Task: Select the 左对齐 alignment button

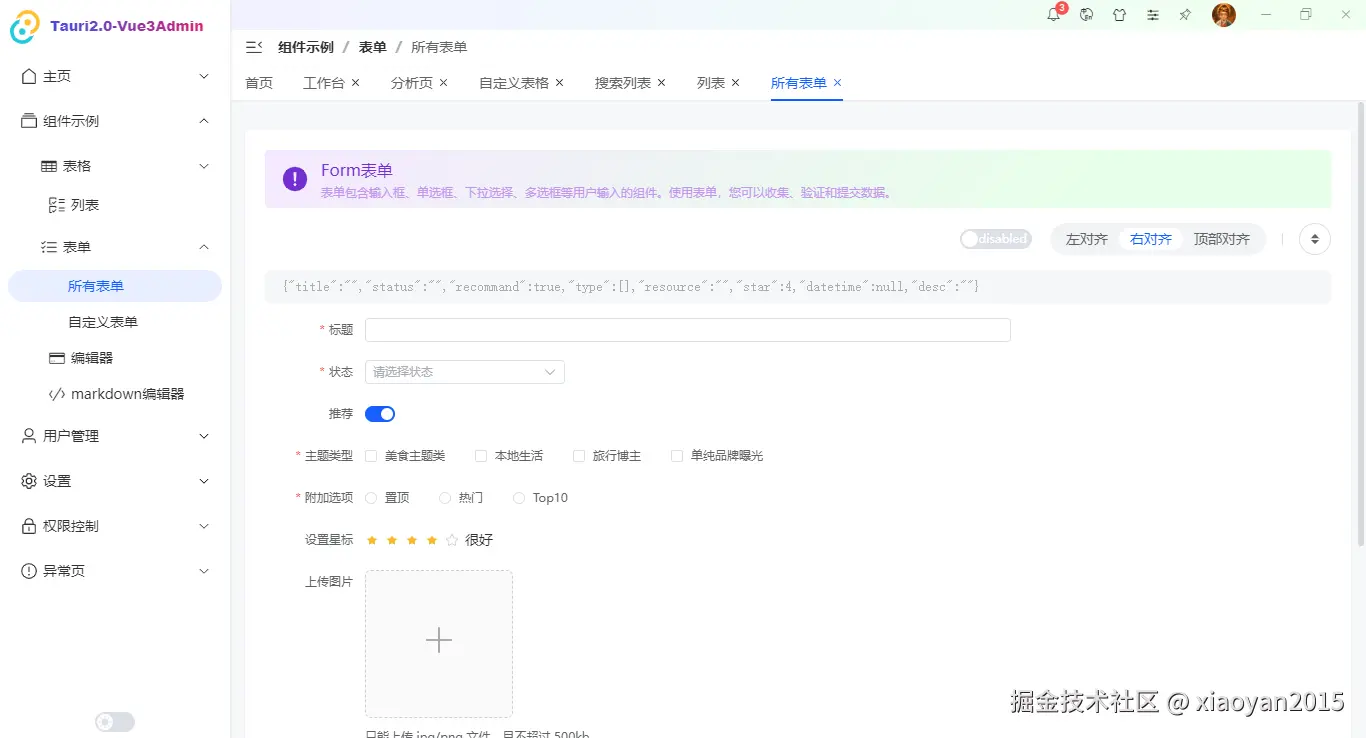Action: 1086,239
